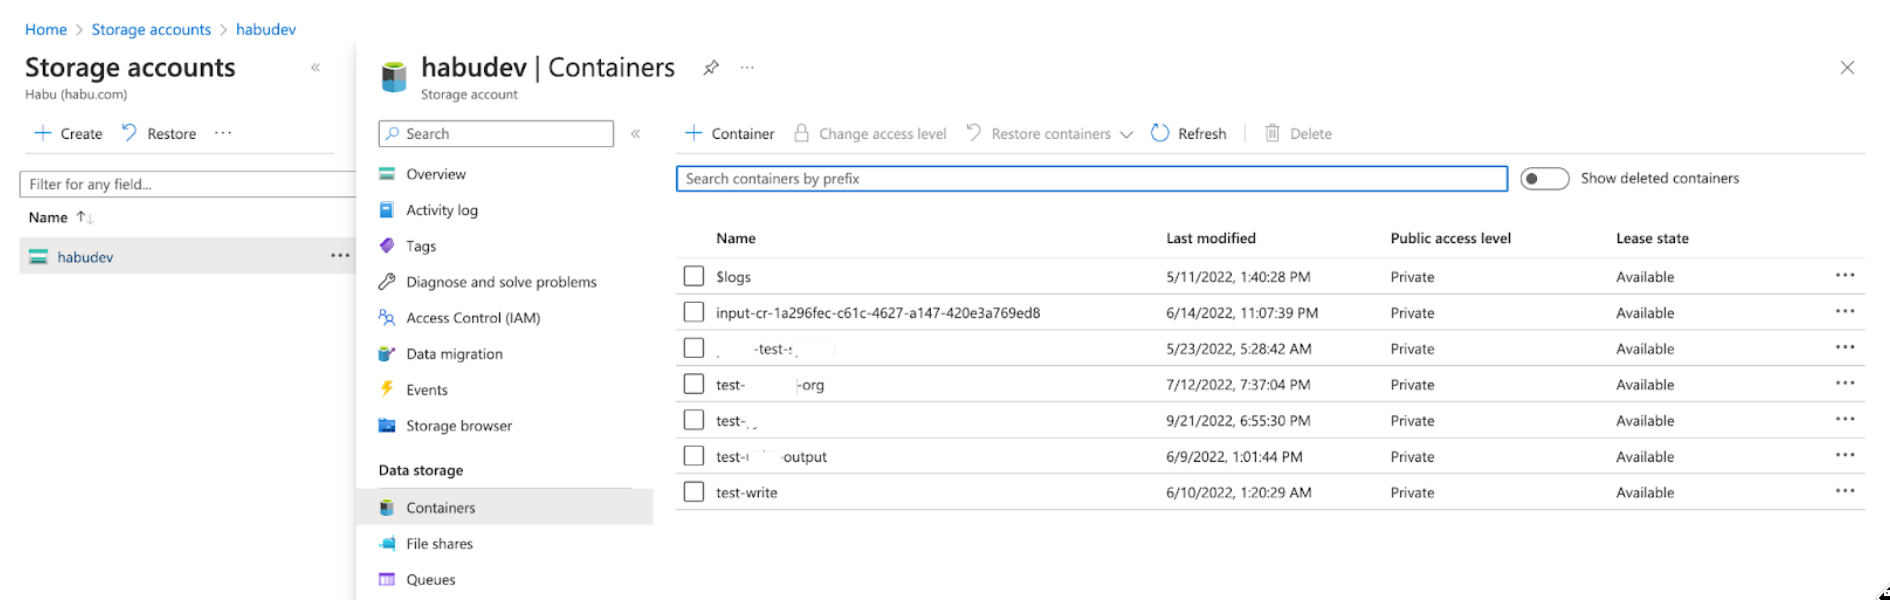Click Storage accounts breadcrumb link
Image resolution: width=1890 pixels, height=600 pixels.
[x=151, y=30]
